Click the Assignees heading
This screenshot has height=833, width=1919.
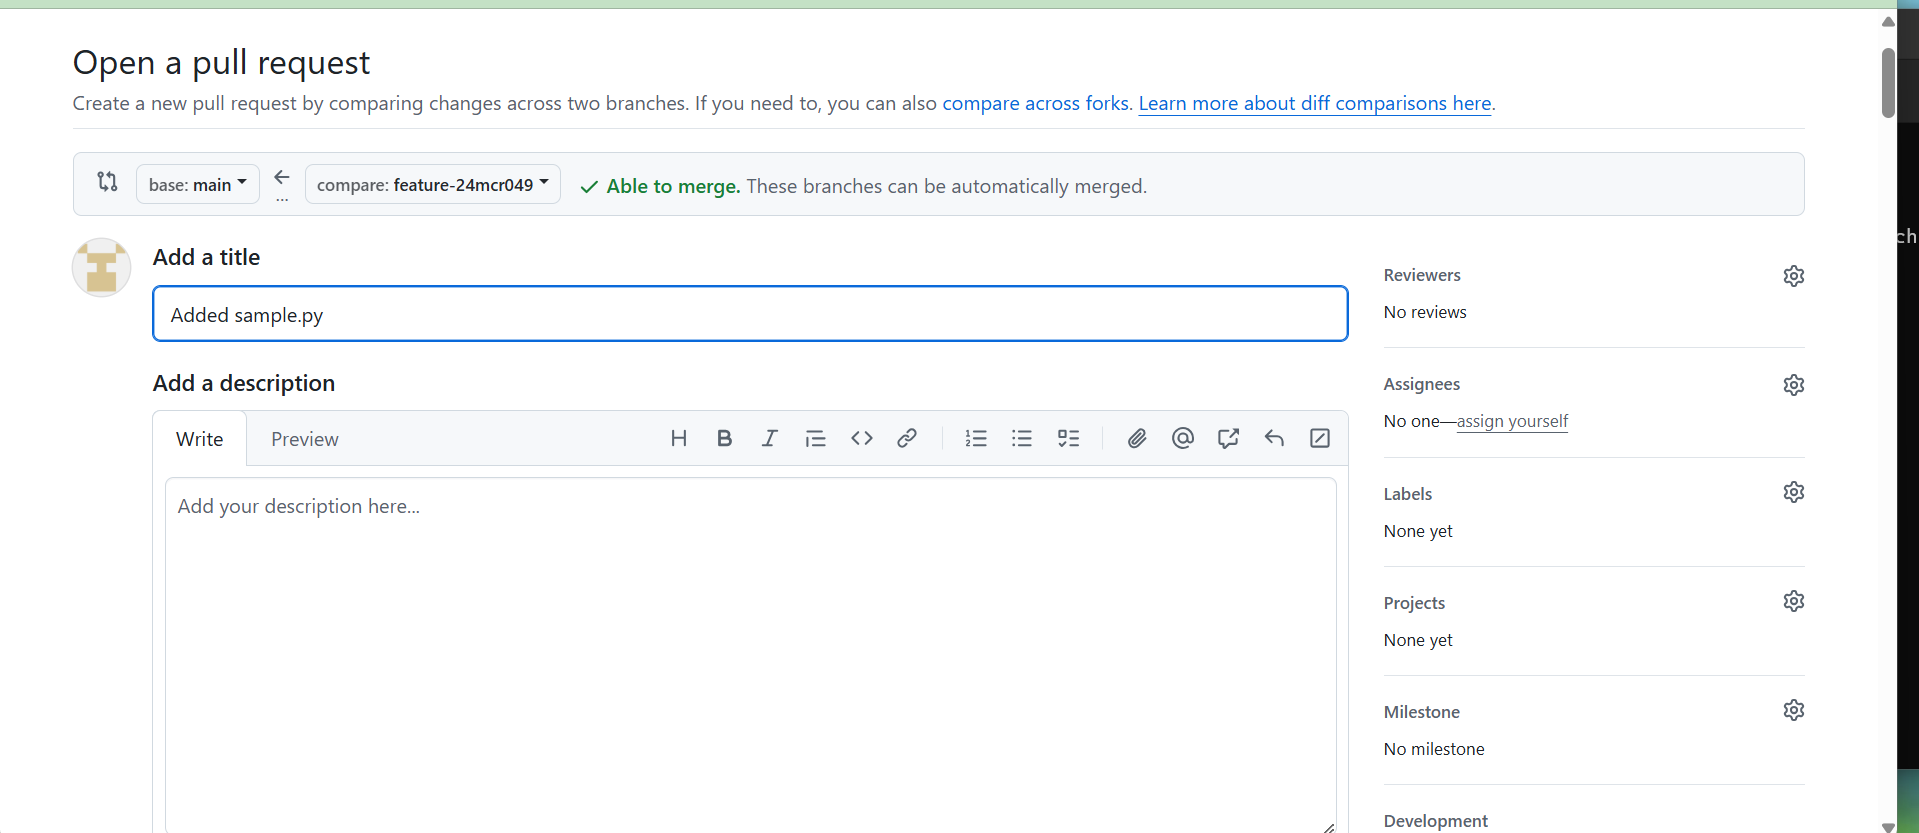point(1422,384)
